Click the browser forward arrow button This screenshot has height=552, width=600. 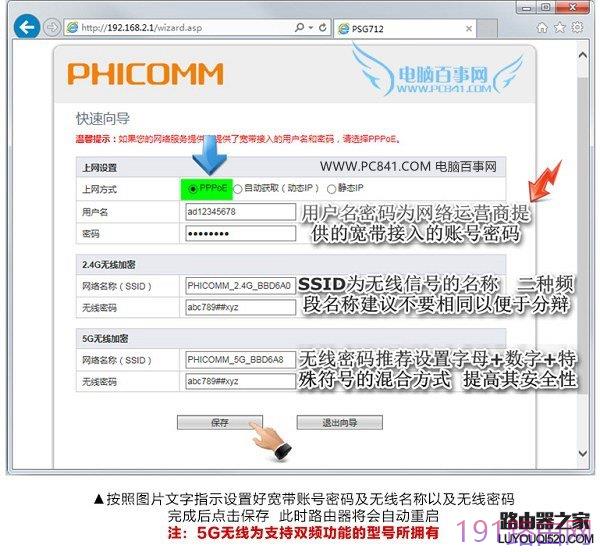tap(52, 28)
